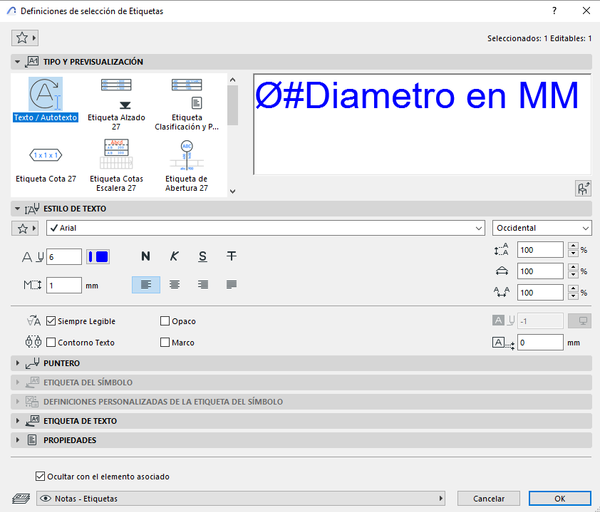Toggle Ocultar con el elemento asociado
Viewport: 600px width, 512px height.
click(40, 476)
